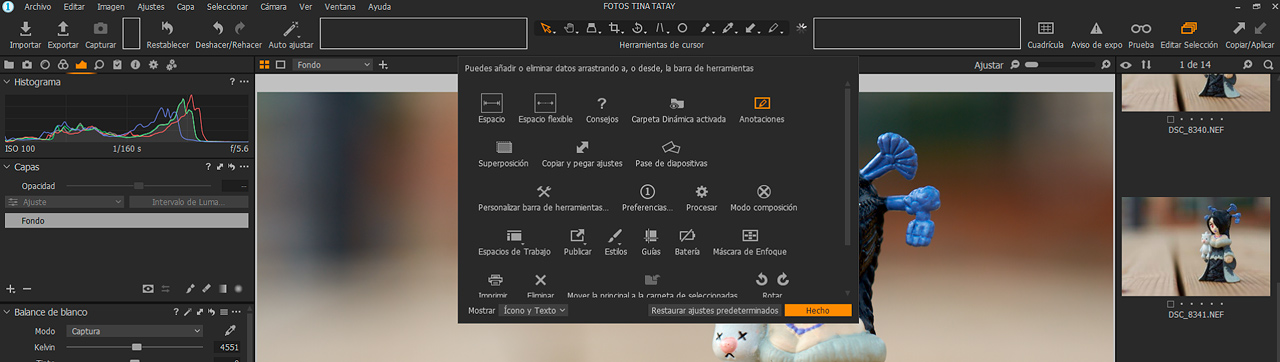Open Histograma panel options menu
1280x362 pixels.
(x=244, y=82)
